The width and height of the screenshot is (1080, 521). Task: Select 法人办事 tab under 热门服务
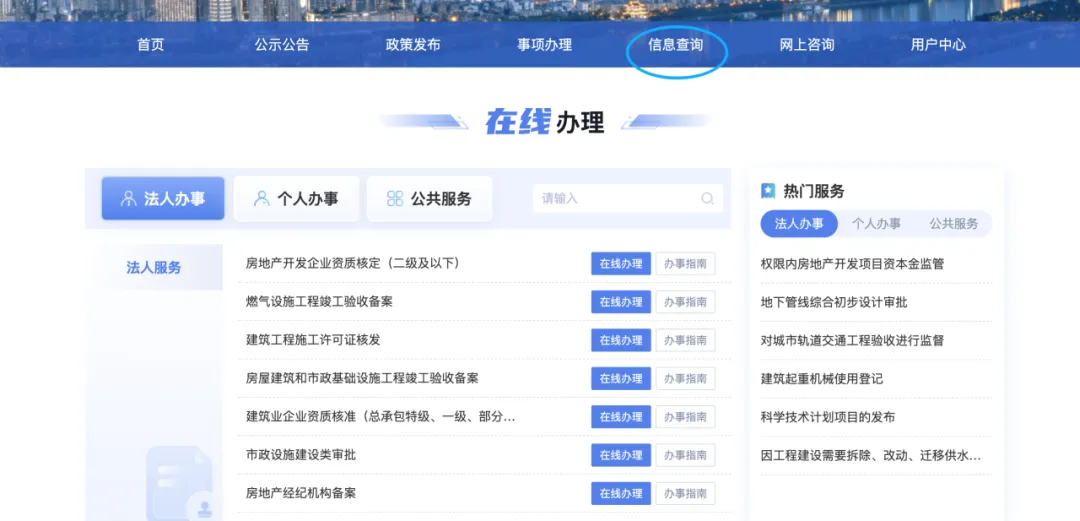click(799, 224)
